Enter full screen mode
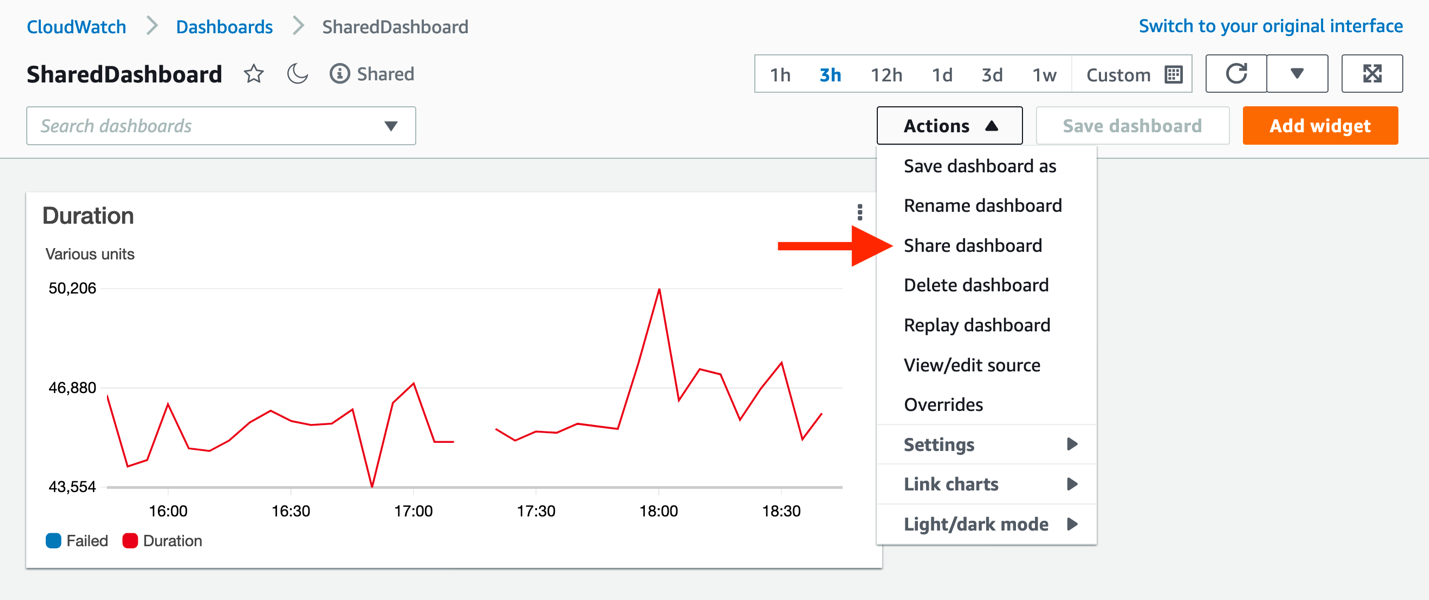The image size is (1429, 600). [x=1371, y=73]
